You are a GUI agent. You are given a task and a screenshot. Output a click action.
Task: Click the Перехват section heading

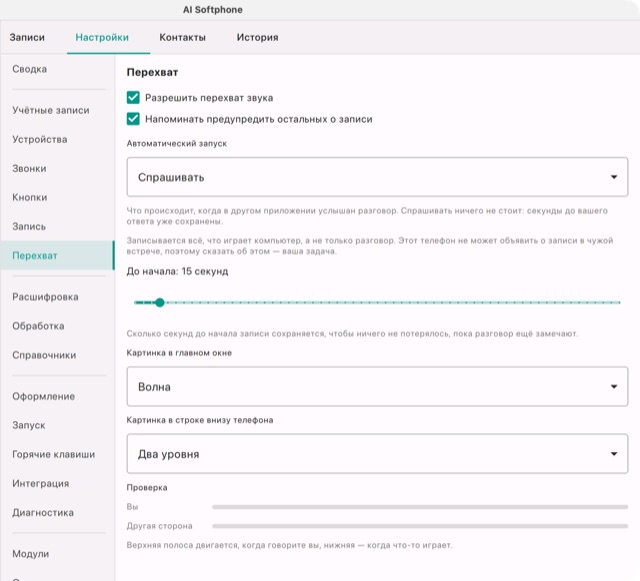tap(152, 72)
